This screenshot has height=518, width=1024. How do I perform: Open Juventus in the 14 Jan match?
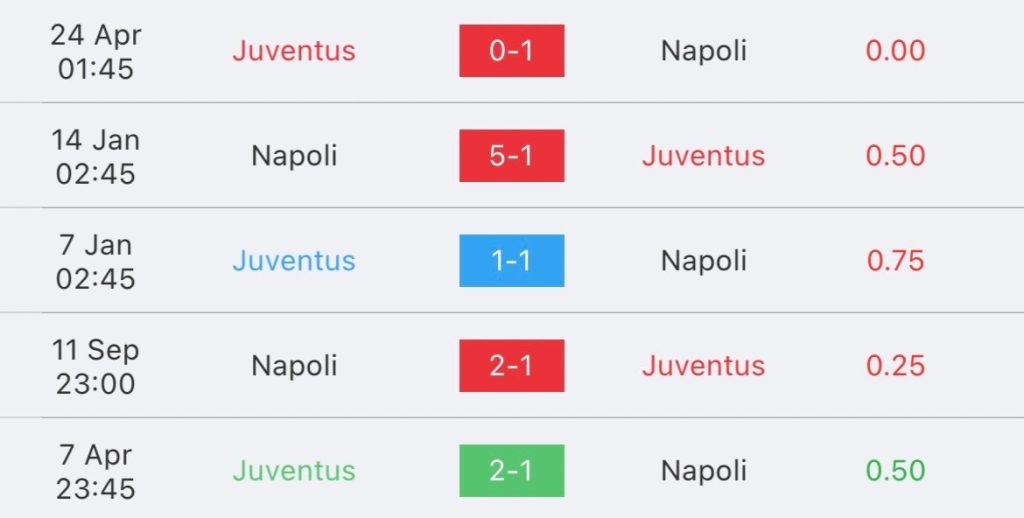click(704, 156)
